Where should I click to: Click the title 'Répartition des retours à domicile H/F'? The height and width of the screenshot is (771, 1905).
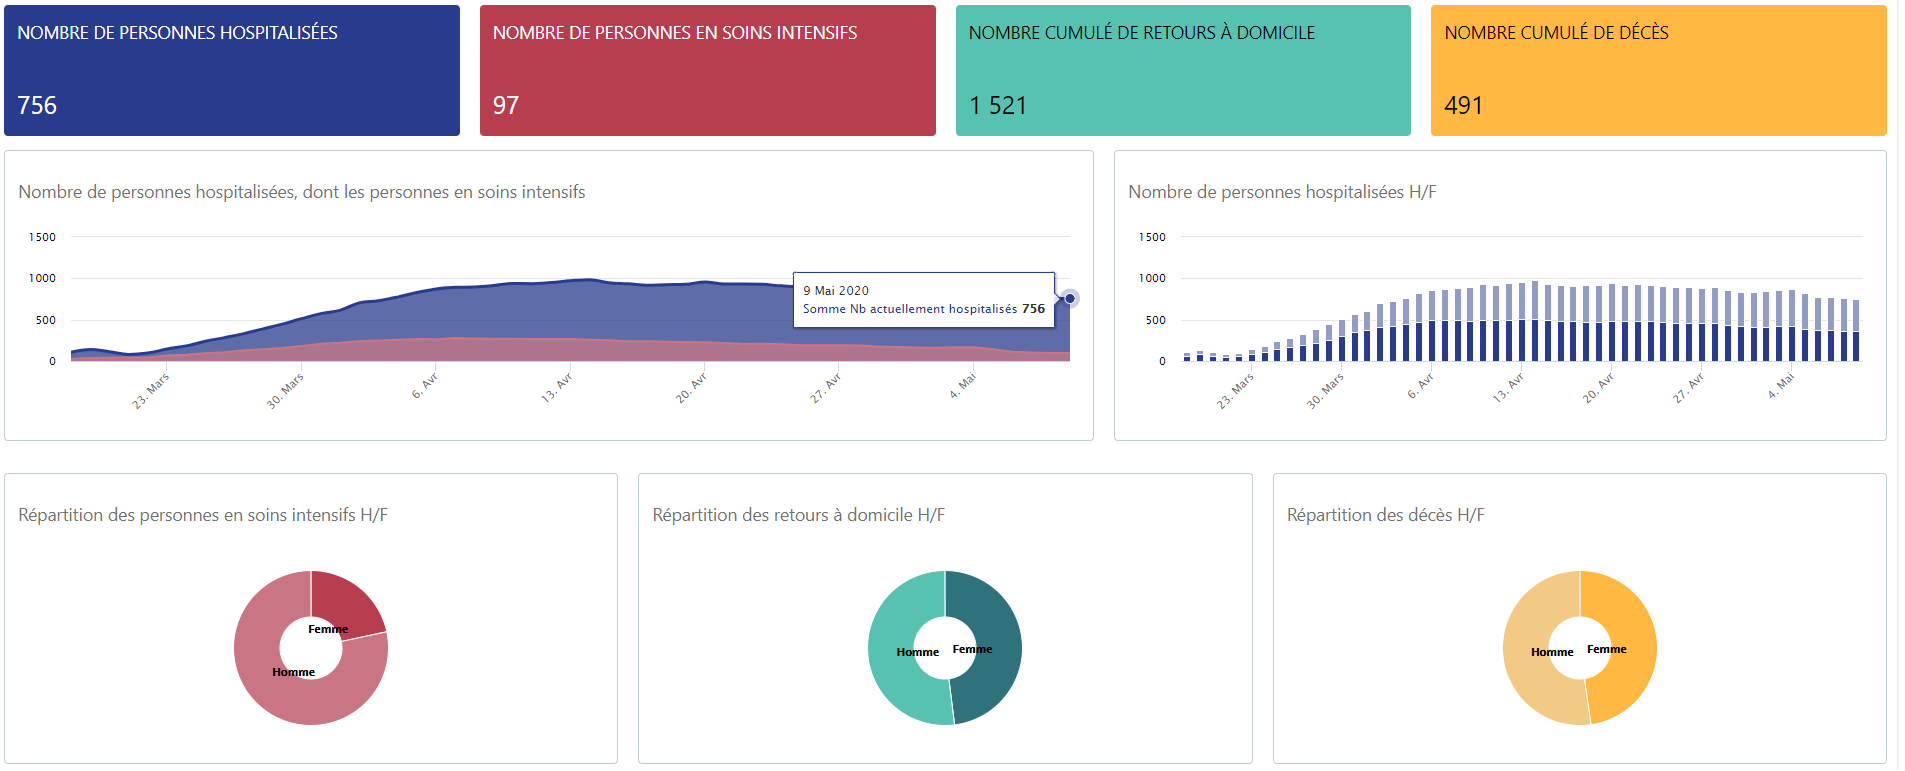pos(798,515)
